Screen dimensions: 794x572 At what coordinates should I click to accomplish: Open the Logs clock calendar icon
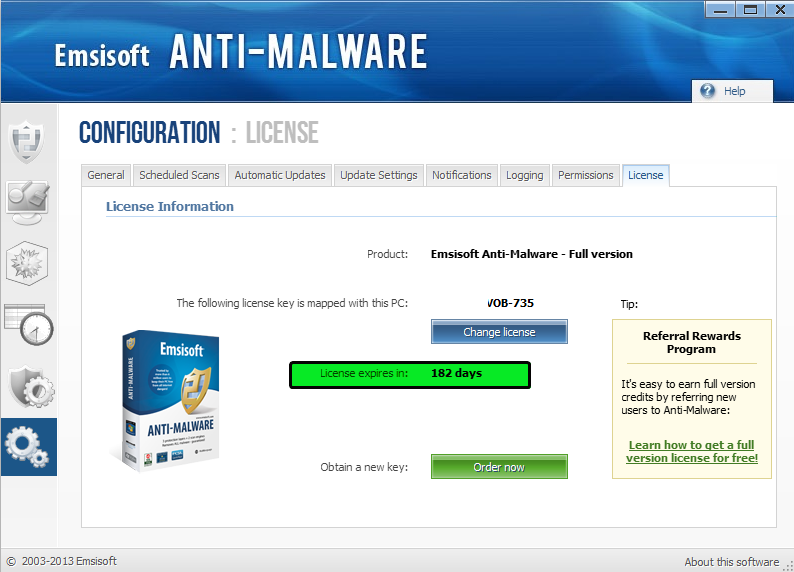point(29,325)
